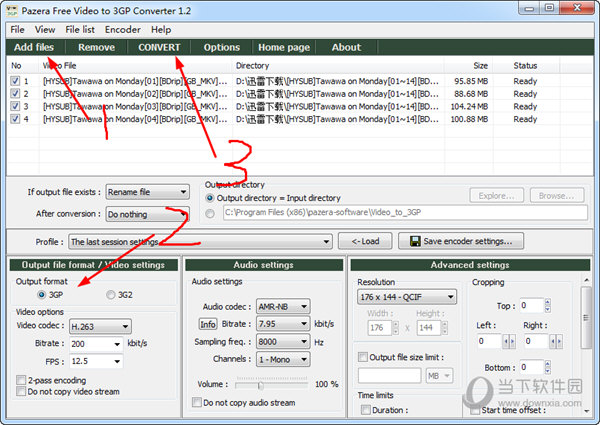Open Video codec H.263 dropdown
600x425 pixels.
(100, 327)
